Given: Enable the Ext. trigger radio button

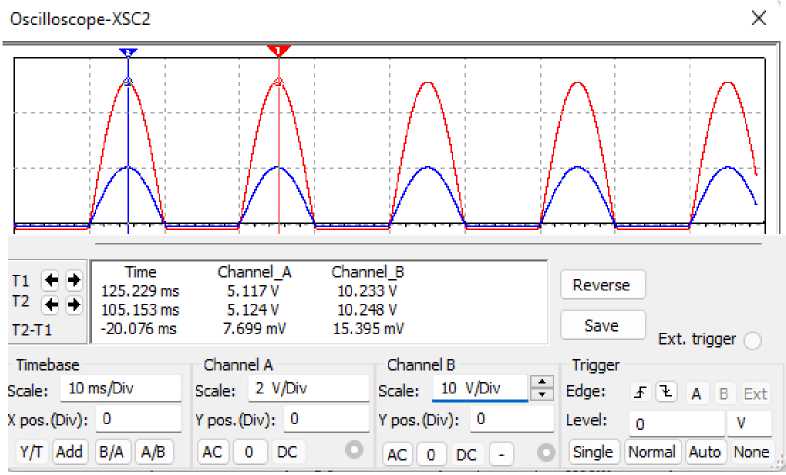Looking at the screenshot, I should (752, 341).
